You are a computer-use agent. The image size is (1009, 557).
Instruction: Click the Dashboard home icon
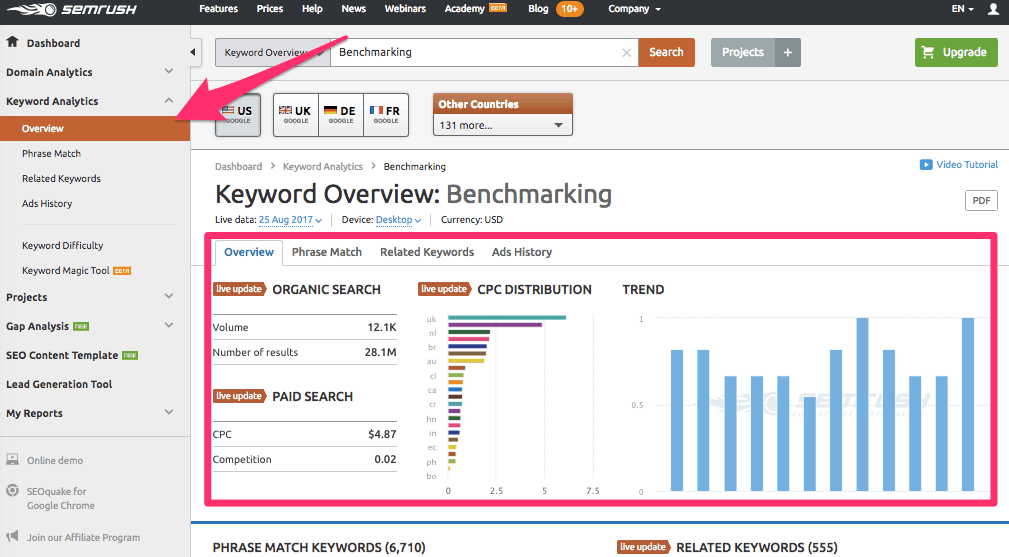click(x=12, y=42)
